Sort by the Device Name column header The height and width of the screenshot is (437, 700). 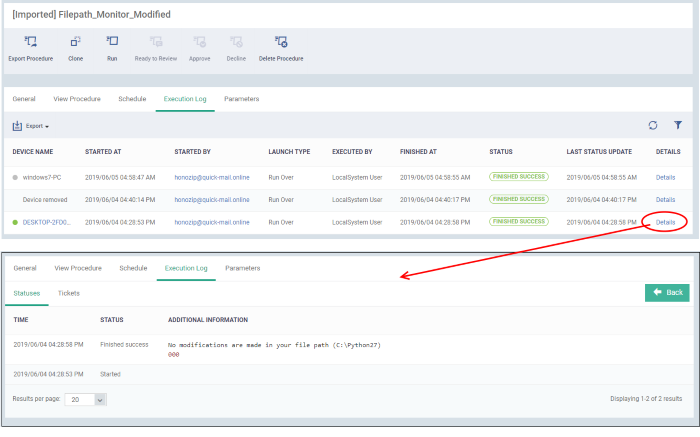[x=33, y=152]
